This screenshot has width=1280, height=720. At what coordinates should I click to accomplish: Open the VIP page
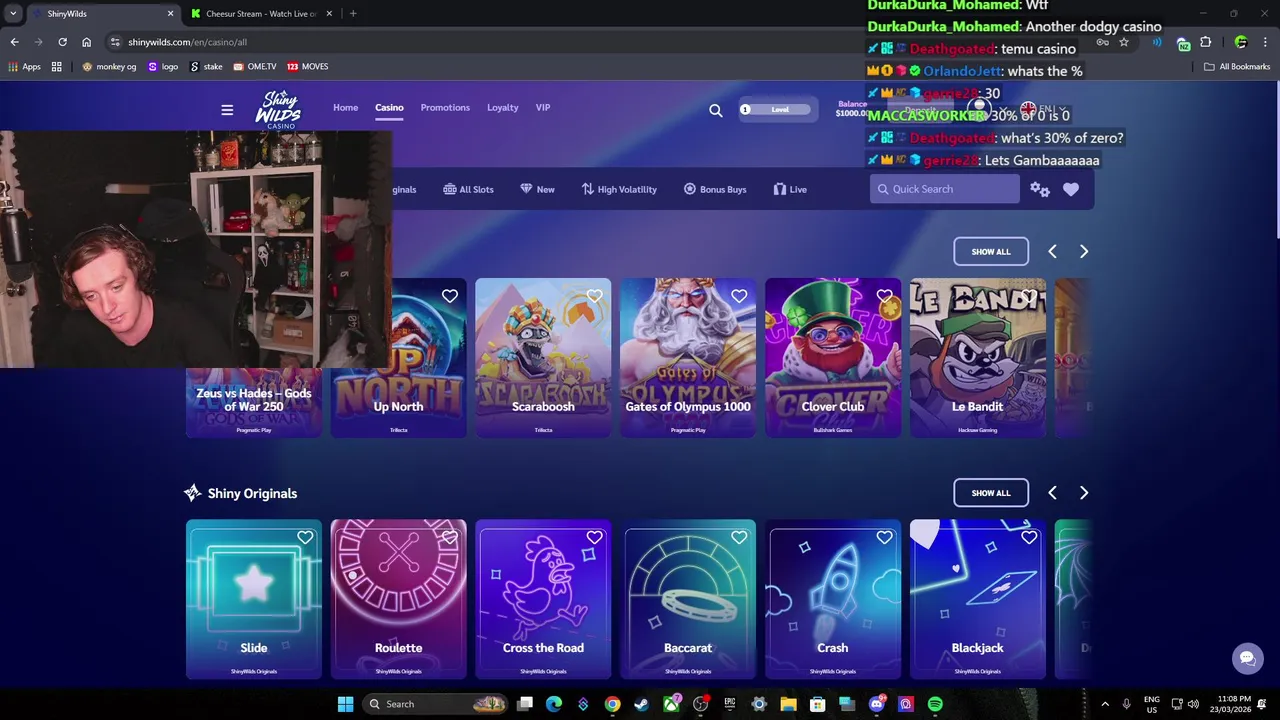(543, 107)
